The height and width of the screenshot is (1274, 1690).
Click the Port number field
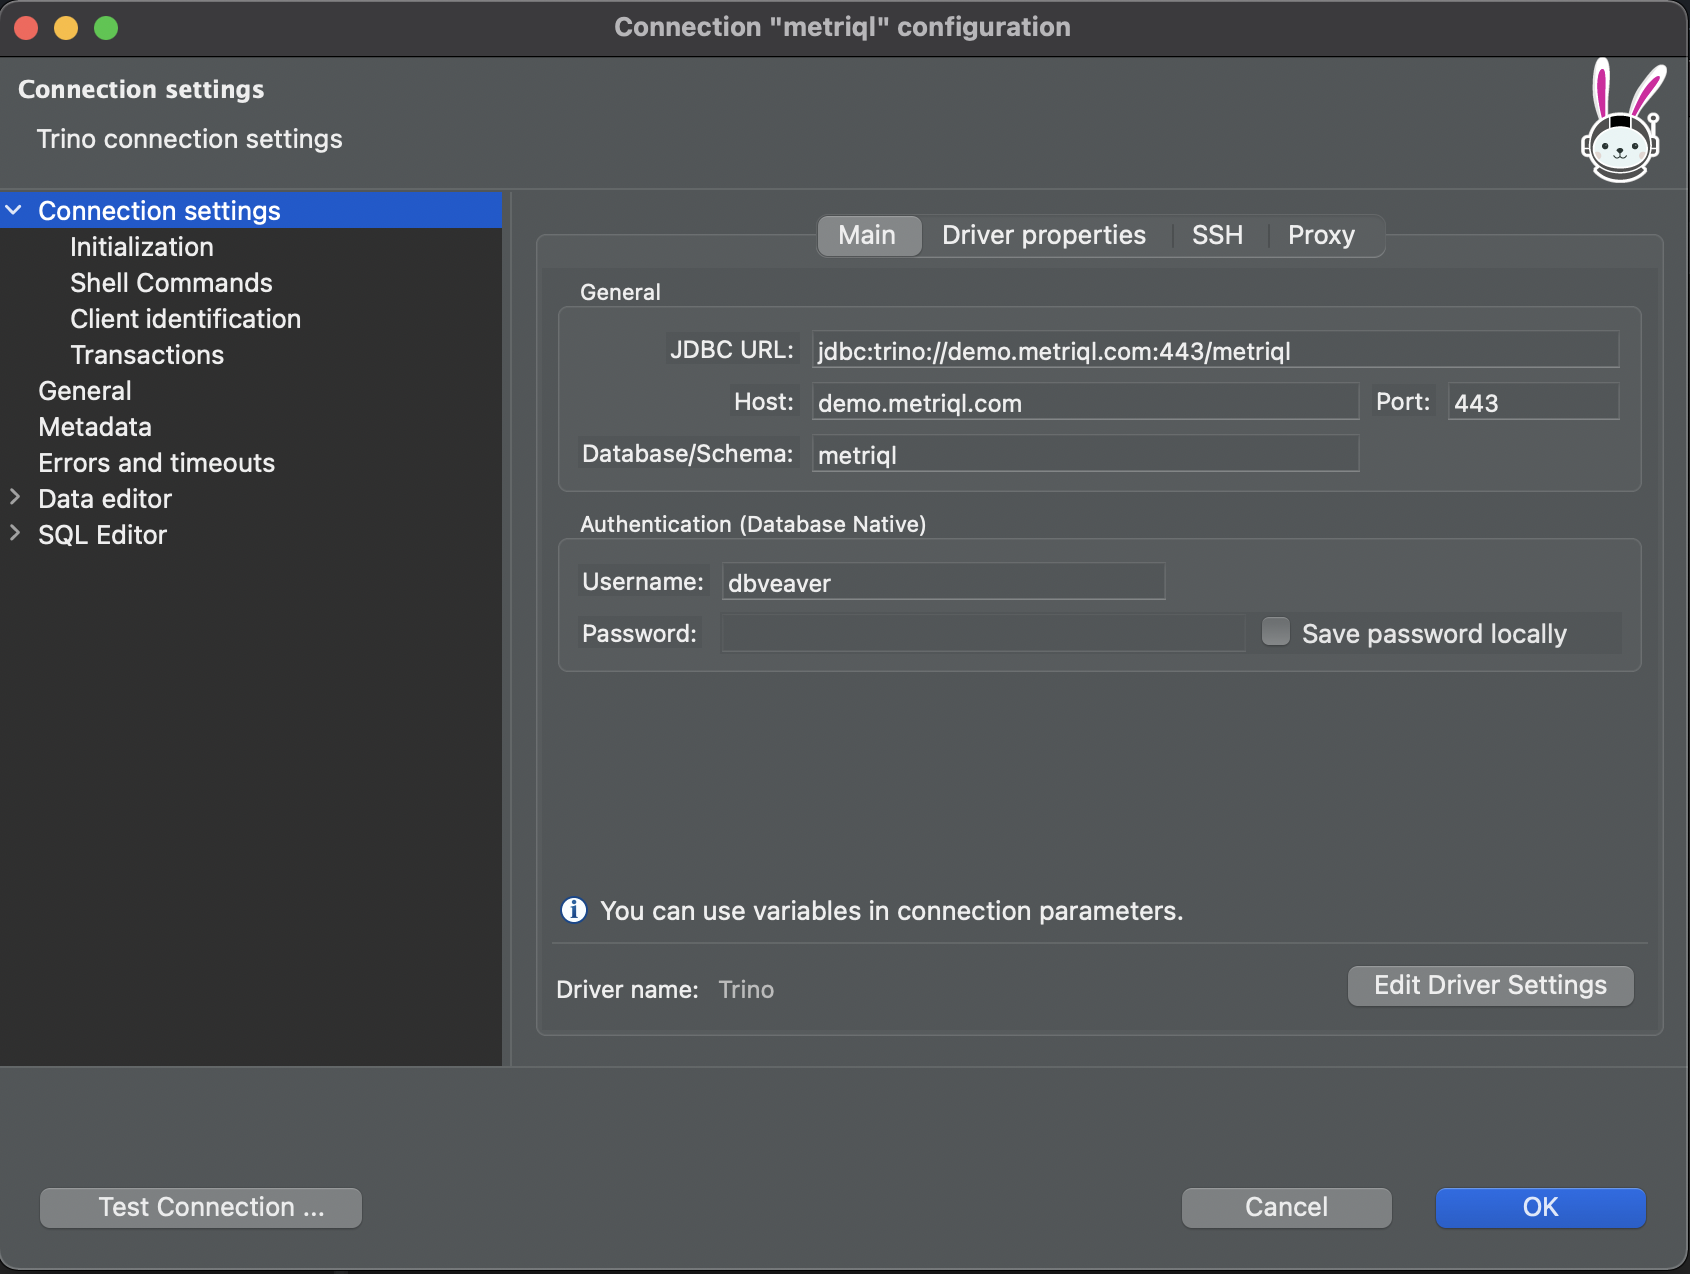tap(1532, 403)
